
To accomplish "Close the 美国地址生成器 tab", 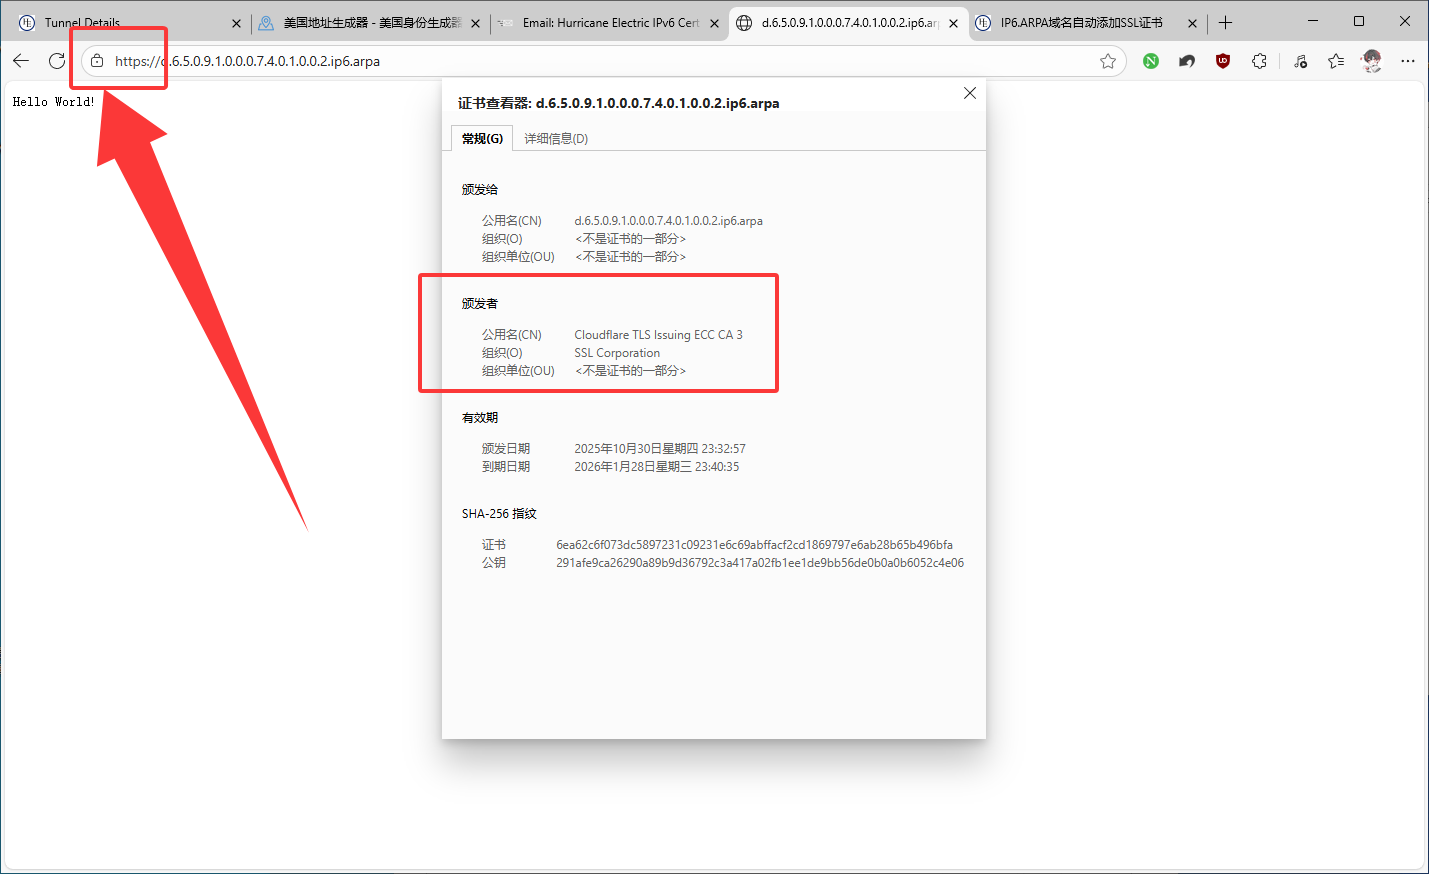I will (475, 23).
